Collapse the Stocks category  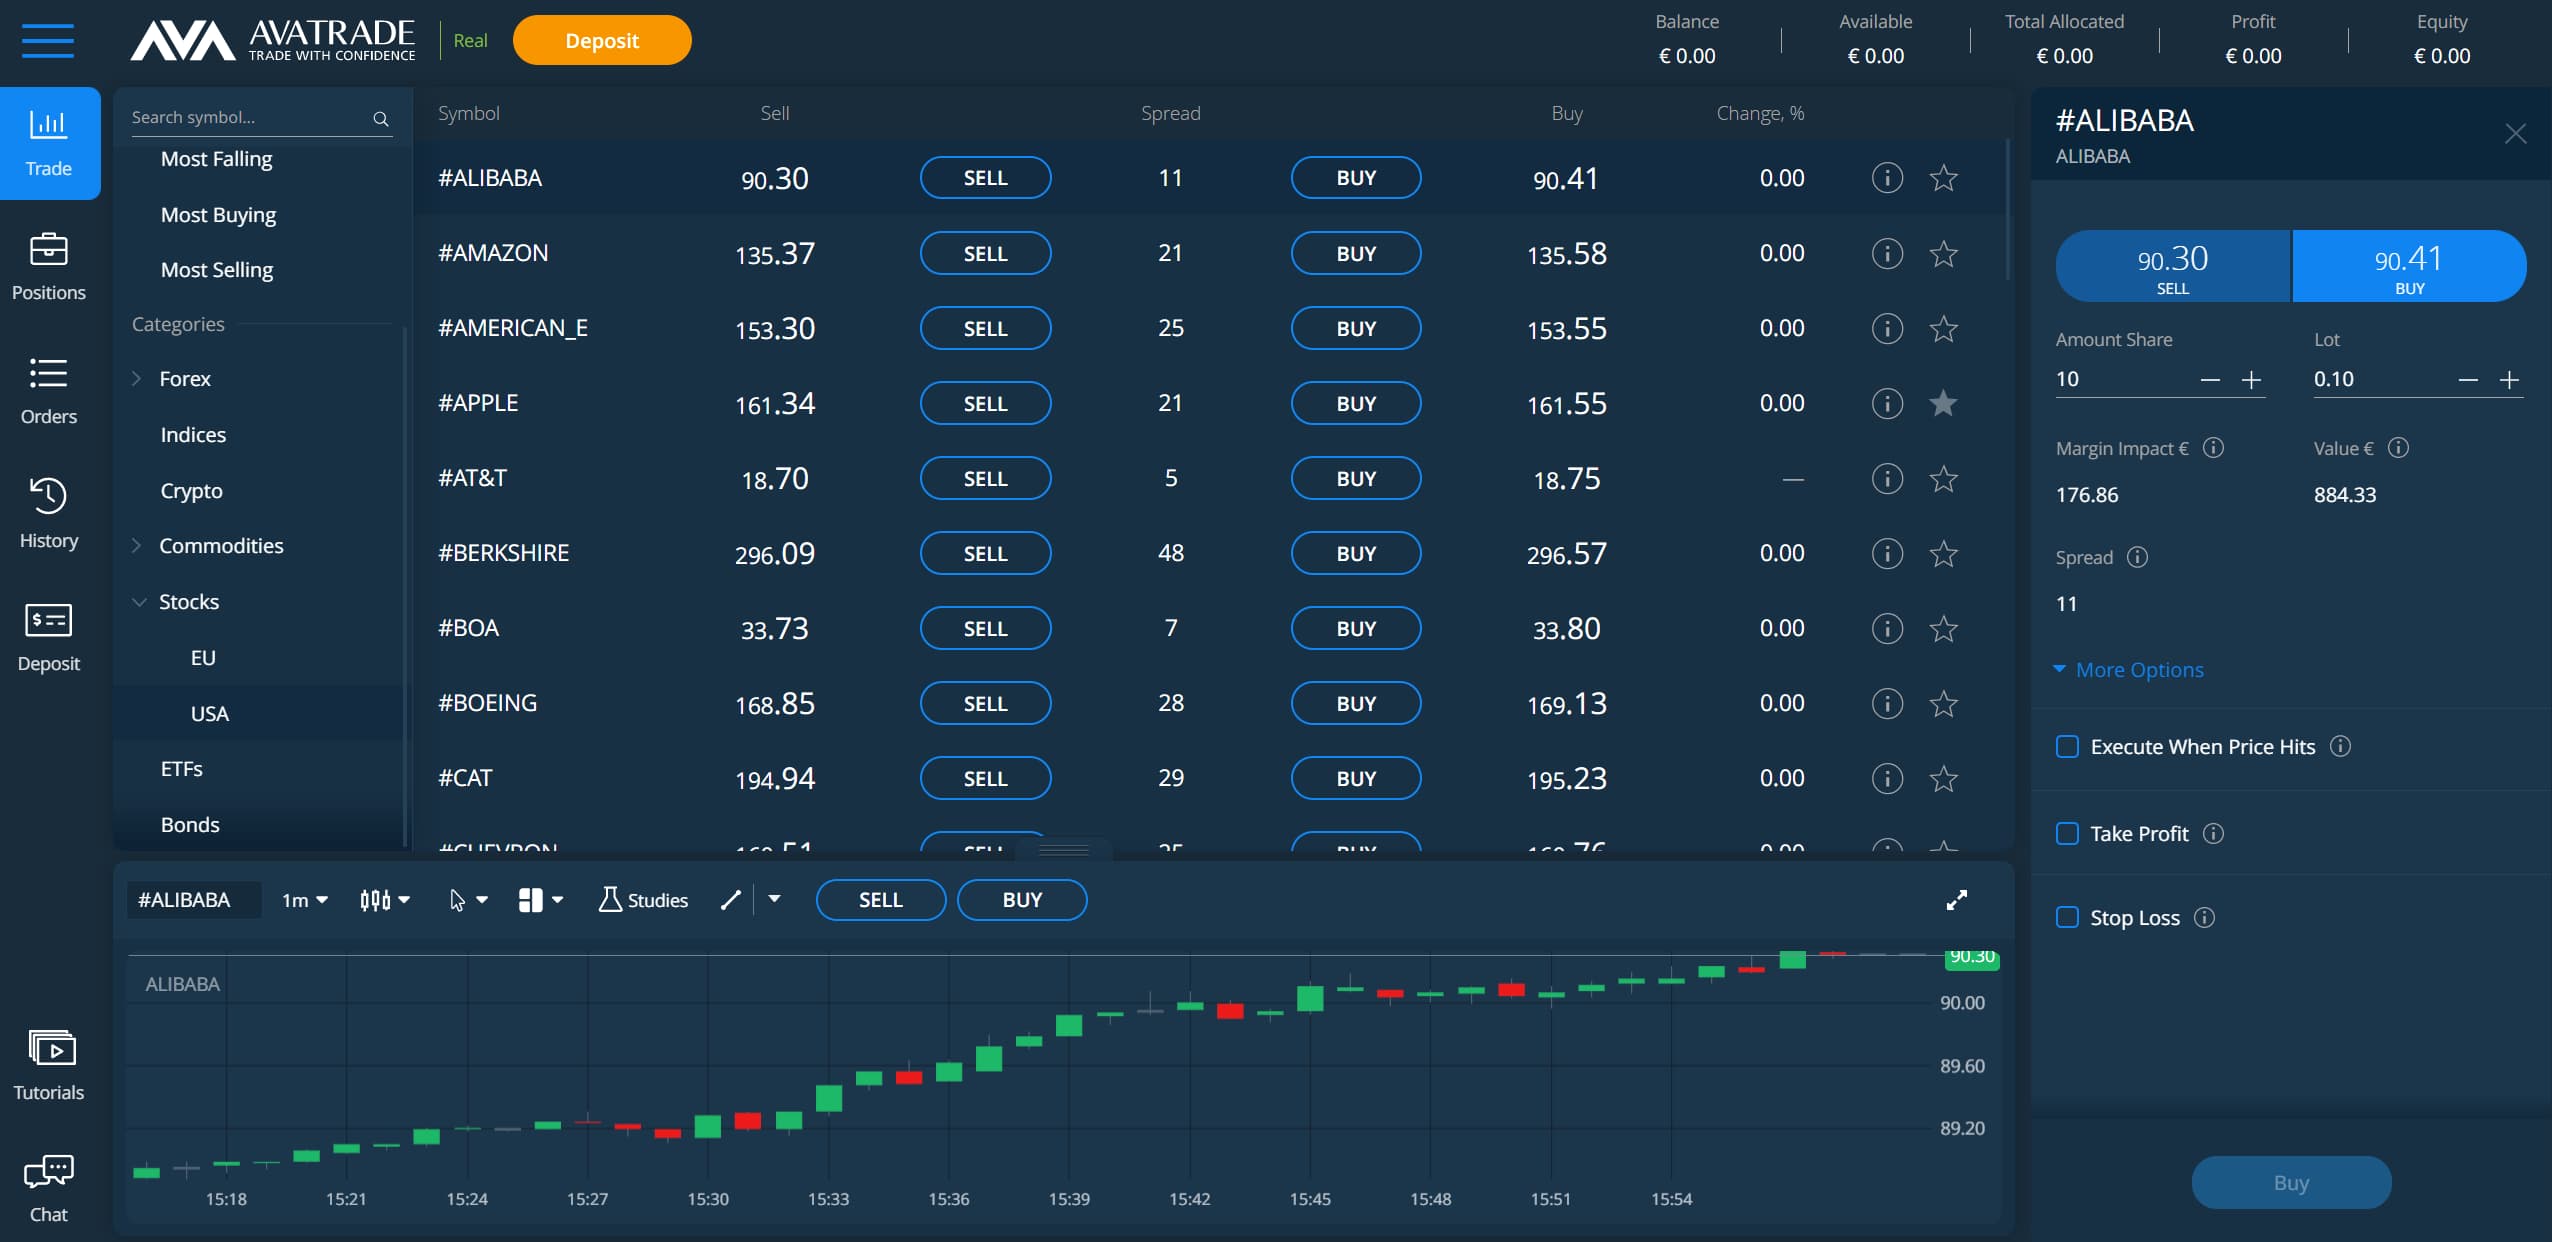139,601
